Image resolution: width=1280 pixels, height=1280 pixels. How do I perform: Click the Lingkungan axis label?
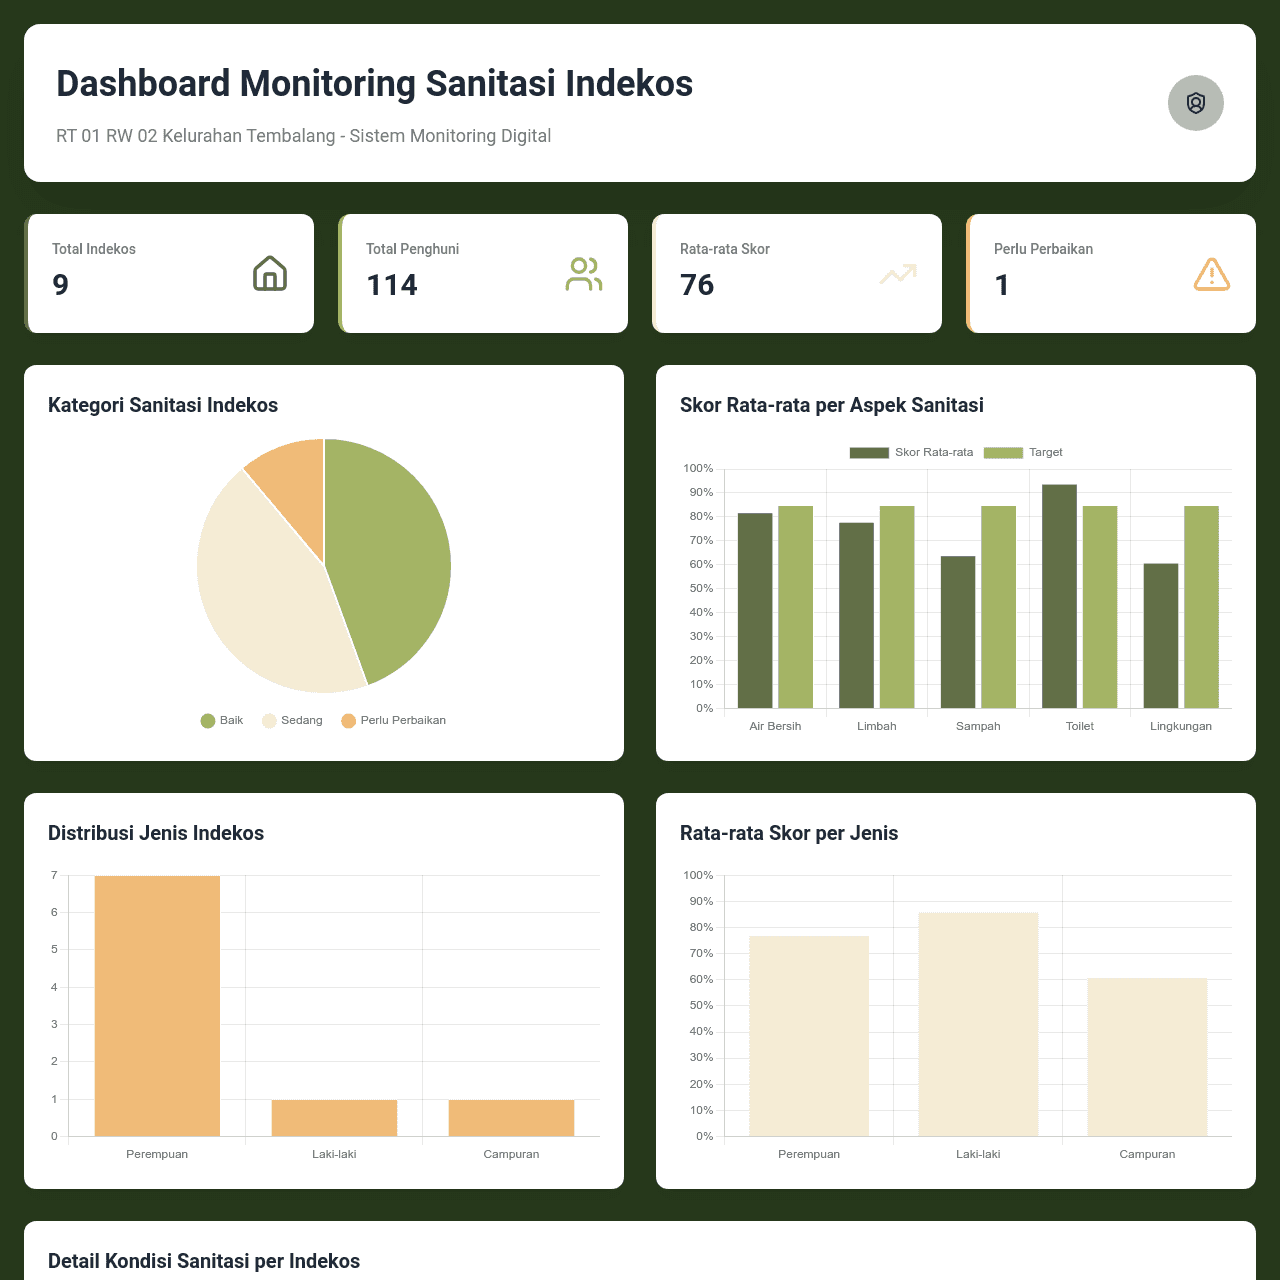[x=1181, y=726]
